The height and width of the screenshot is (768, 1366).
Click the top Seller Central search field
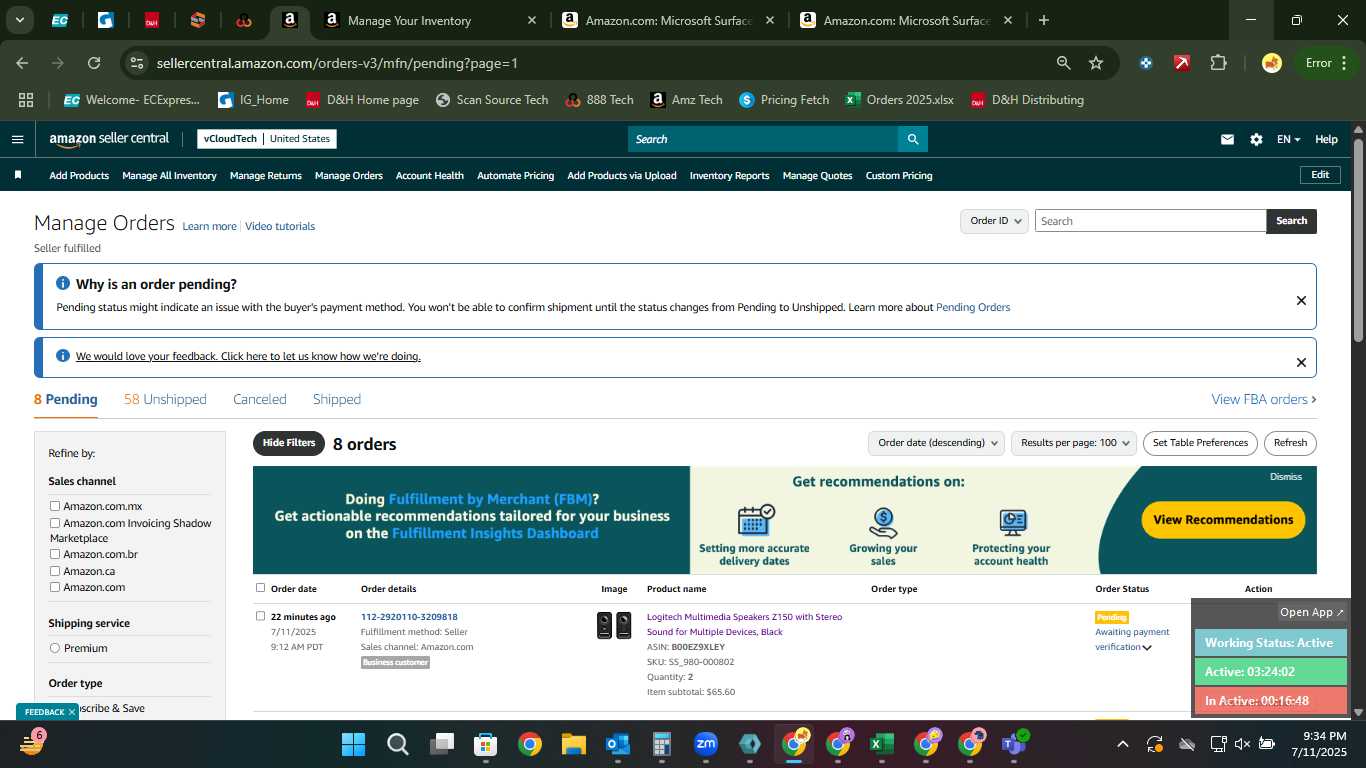tap(762, 139)
